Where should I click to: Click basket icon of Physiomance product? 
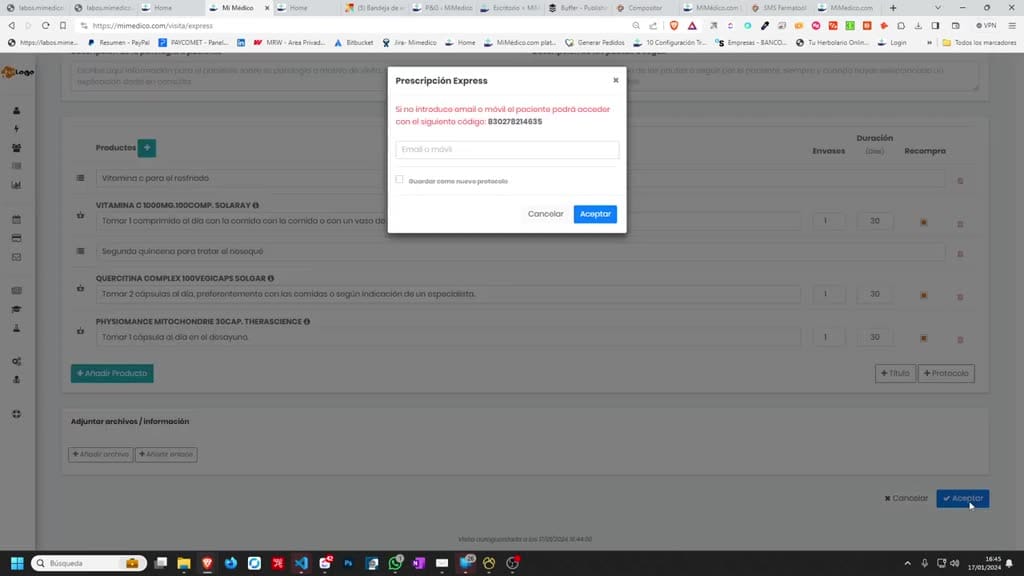(x=80, y=331)
